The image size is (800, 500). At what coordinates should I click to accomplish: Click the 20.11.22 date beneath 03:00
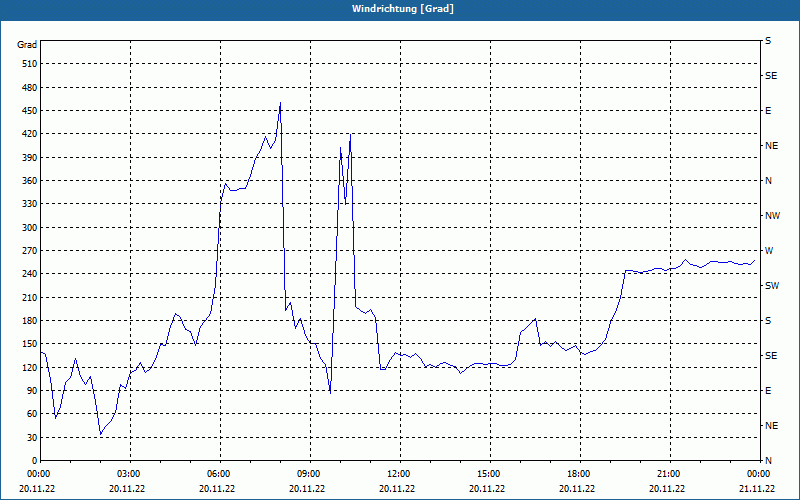click(127, 489)
